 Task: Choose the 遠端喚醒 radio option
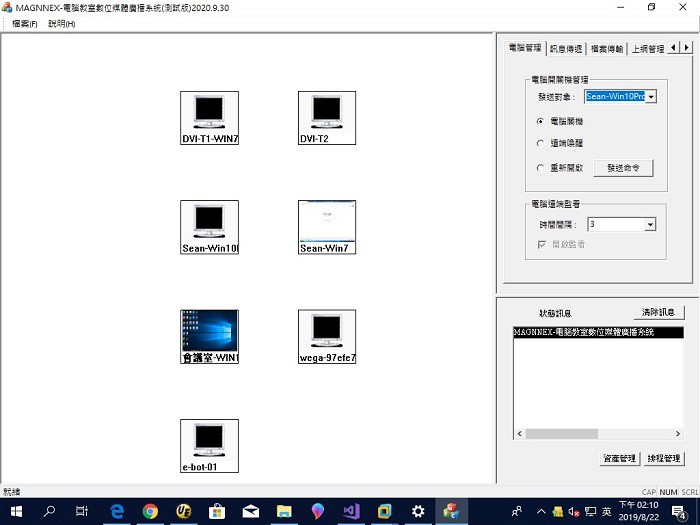pyautogui.click(x=541, y=144)
